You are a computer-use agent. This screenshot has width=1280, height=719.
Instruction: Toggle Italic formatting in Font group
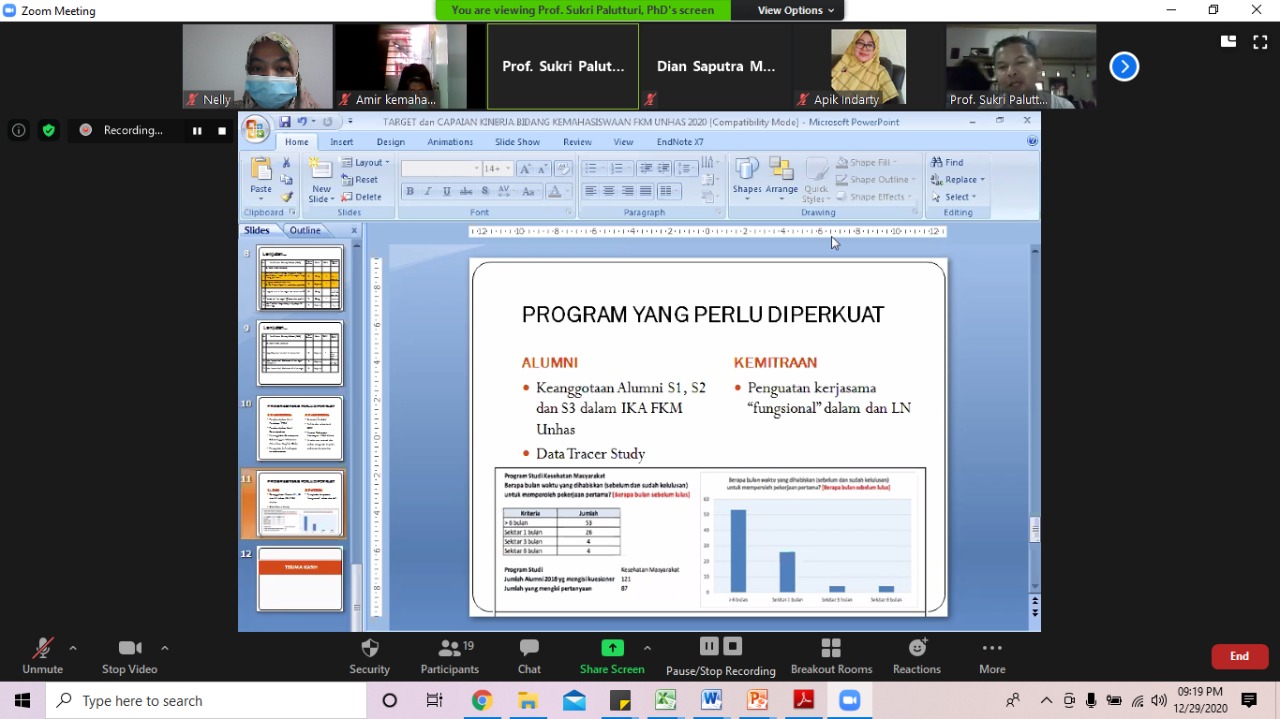428,191
